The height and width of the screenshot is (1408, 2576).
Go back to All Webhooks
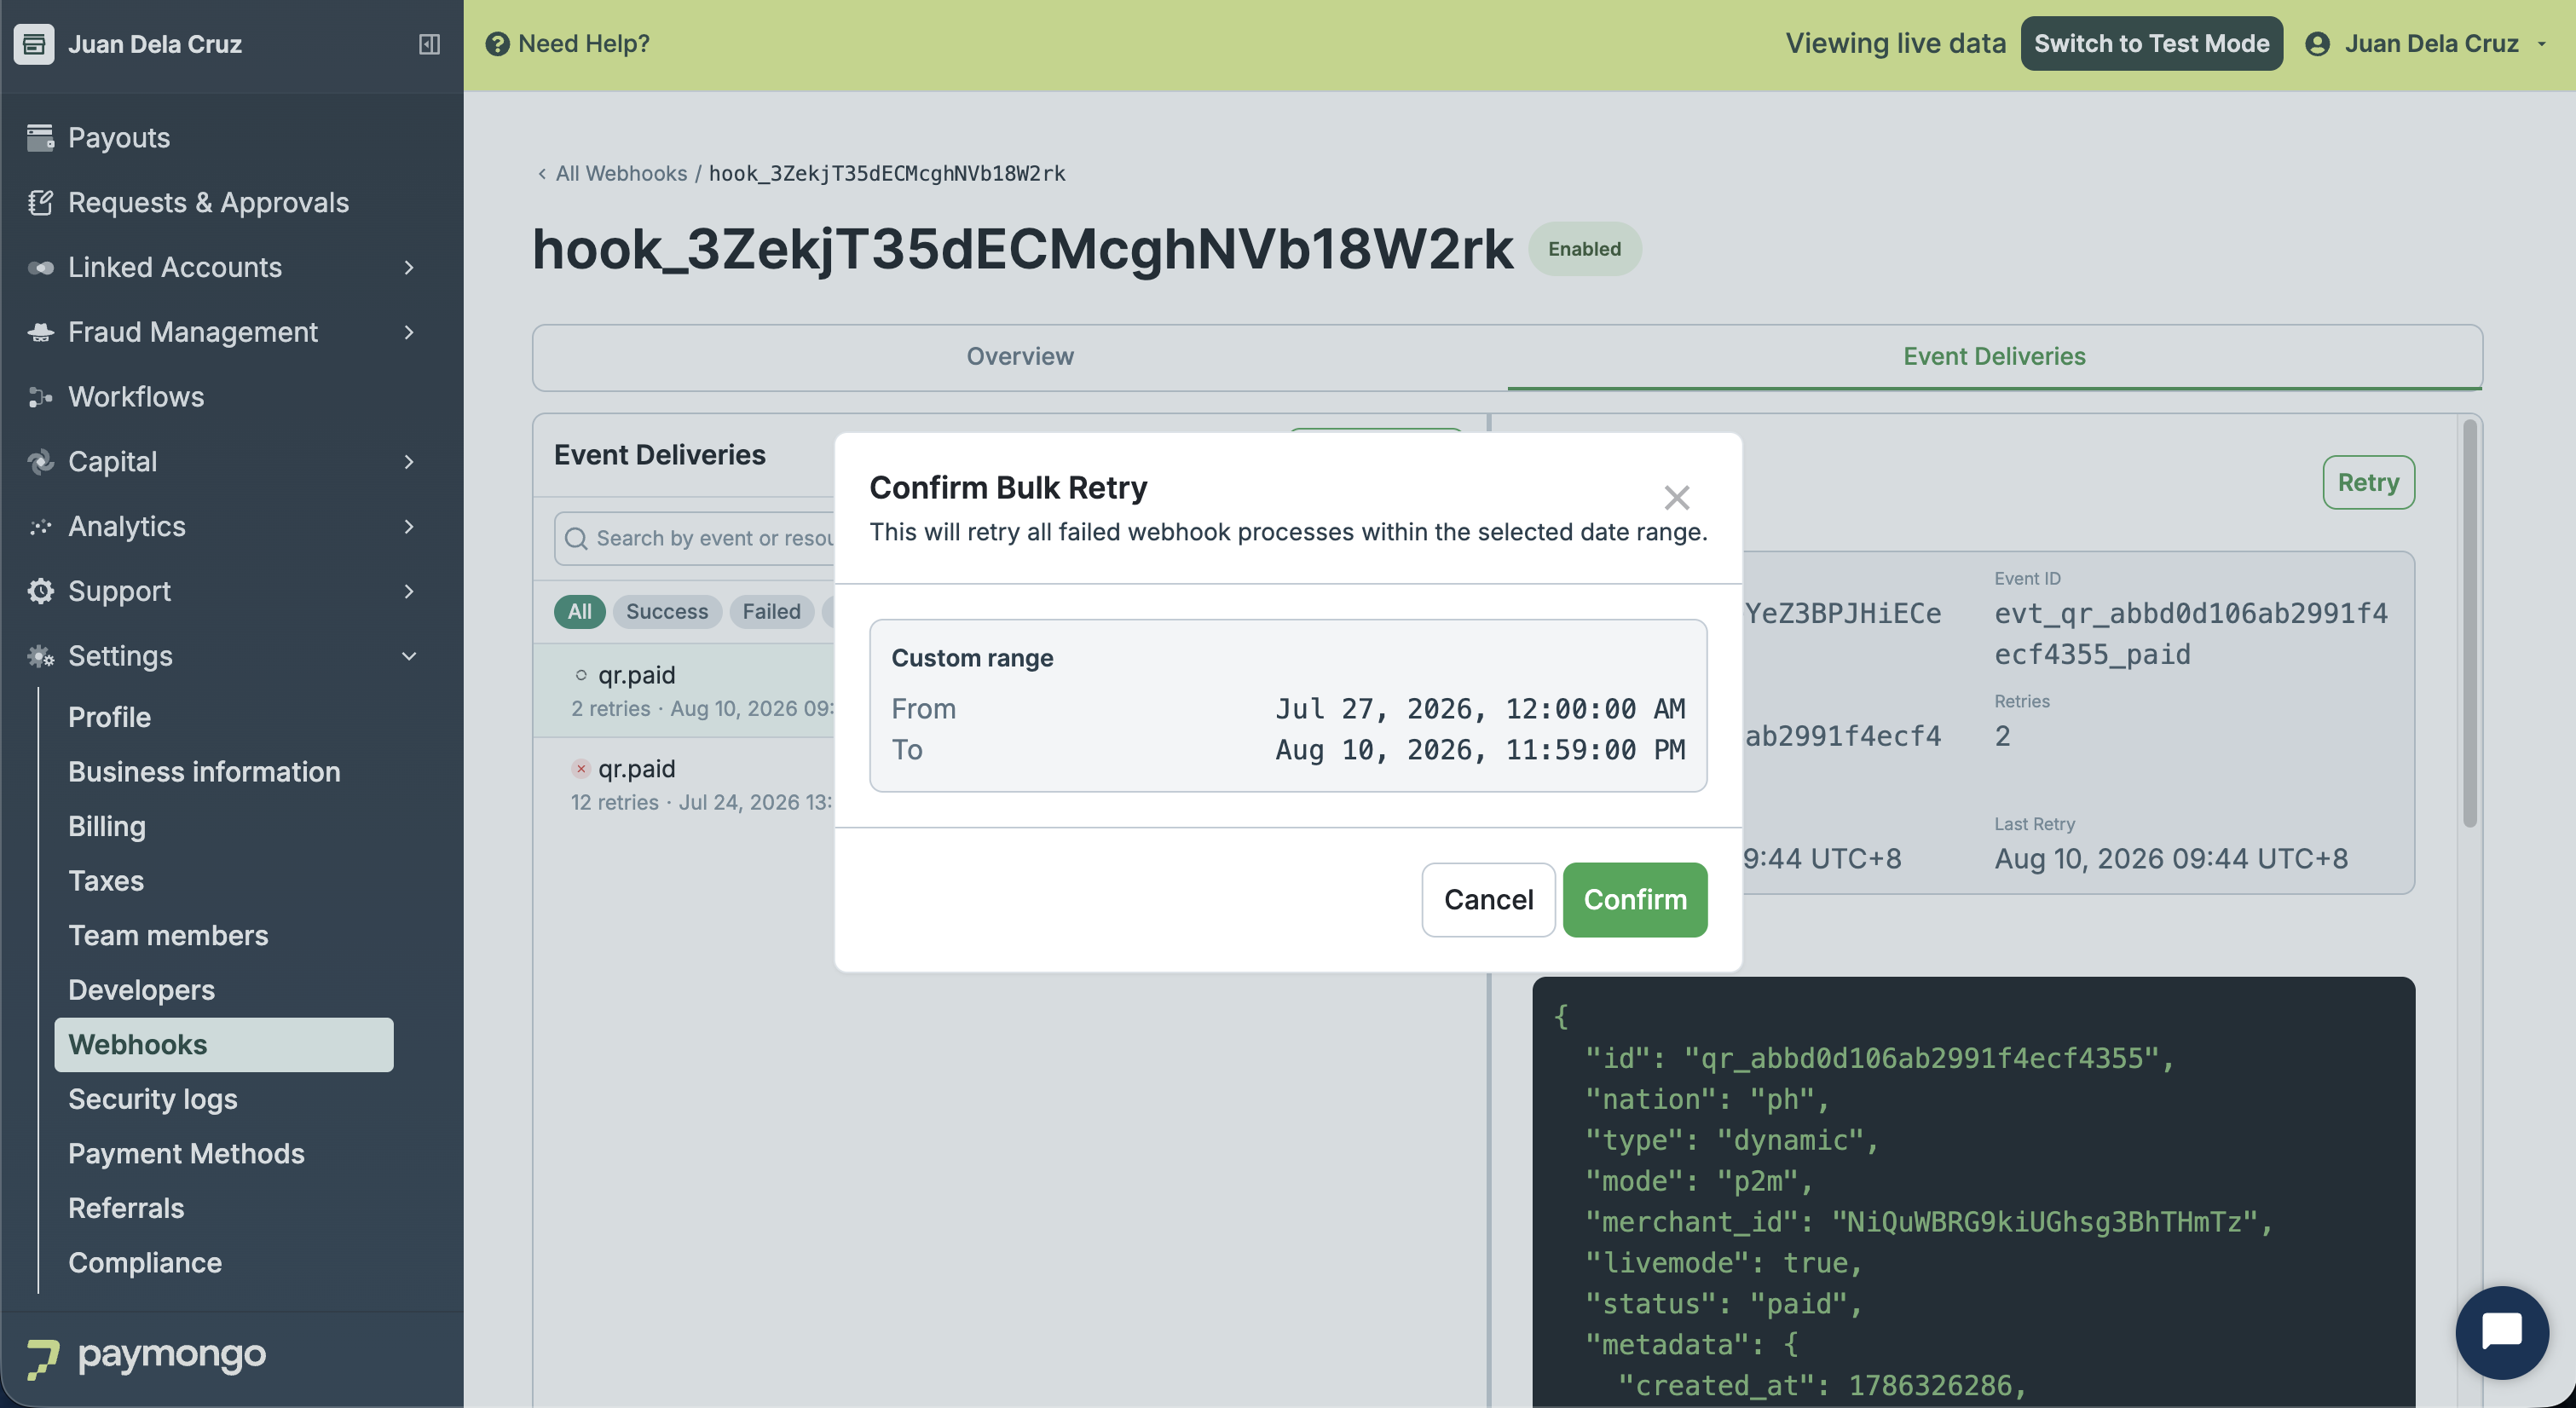click(621, 174)
